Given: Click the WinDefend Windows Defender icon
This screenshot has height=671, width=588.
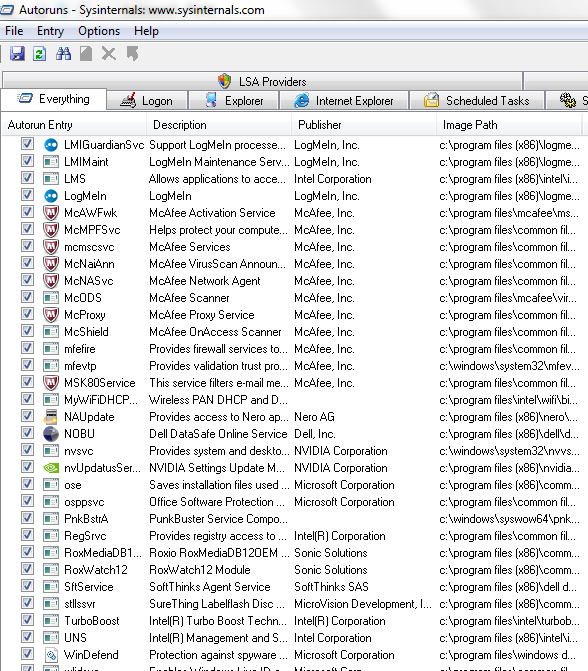Looking at the screenshot, I should click(x=51, y=655).
